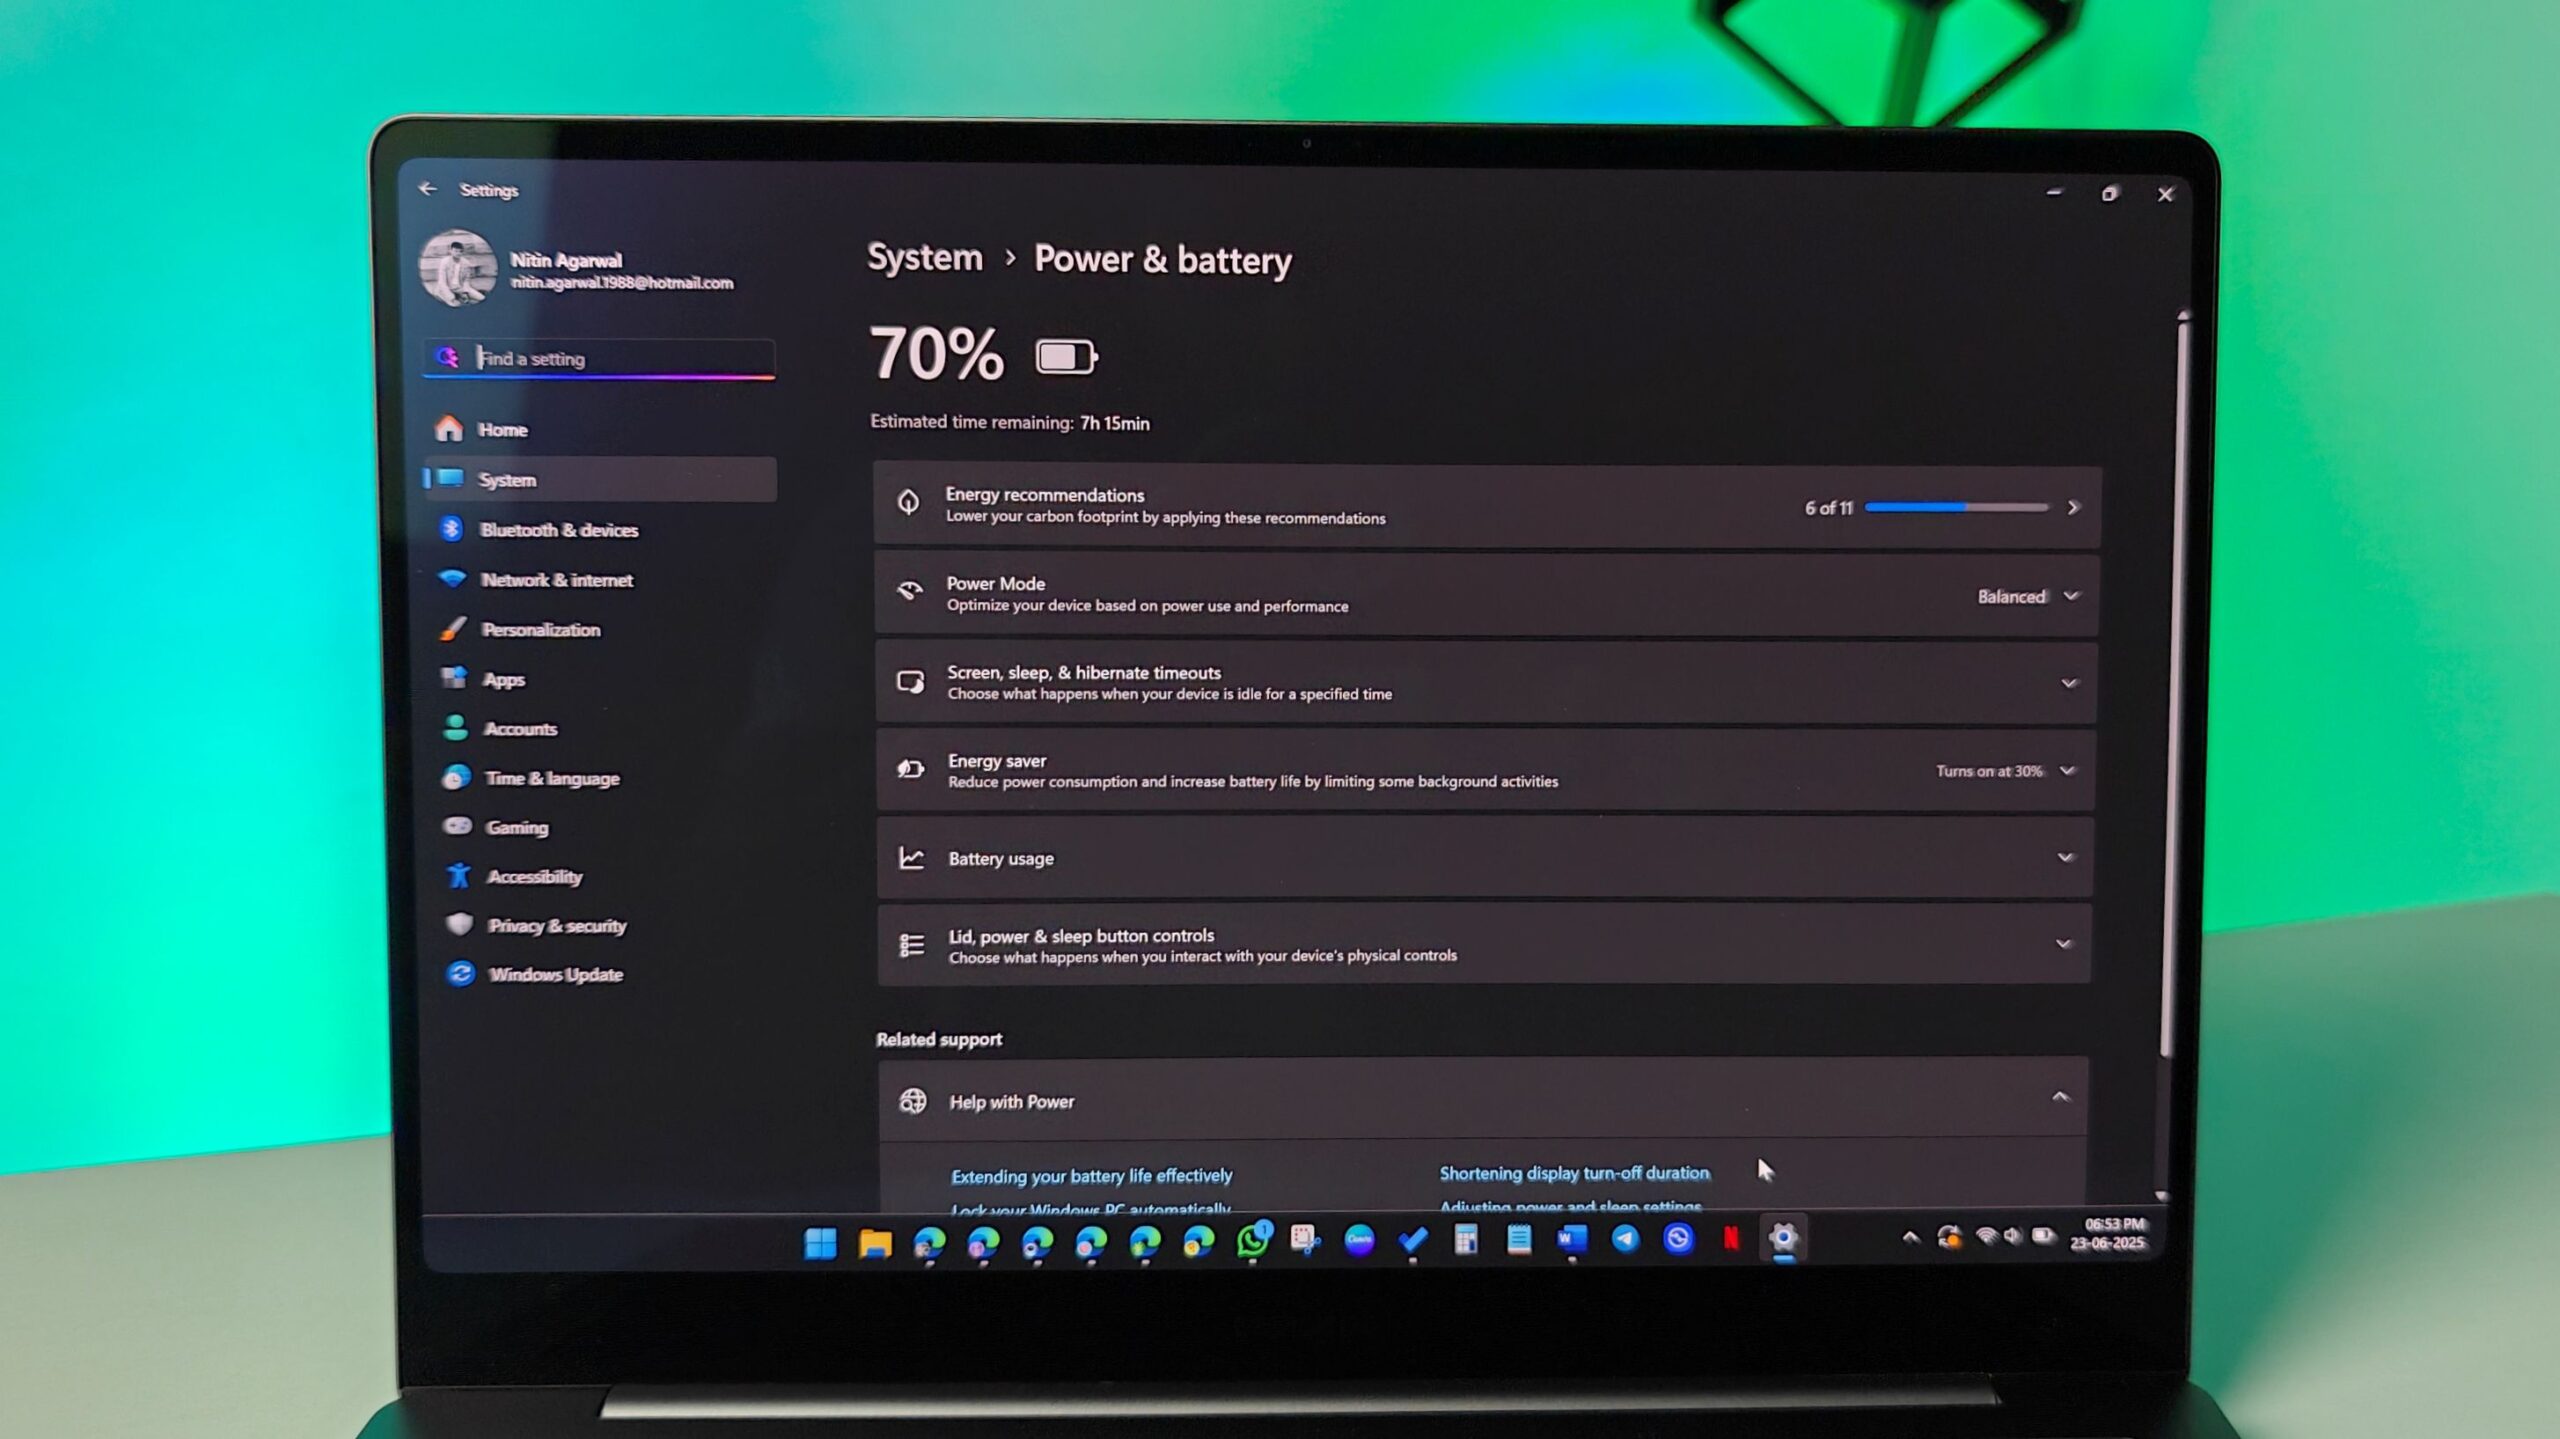Open Shortening display turn-off duration link
The image size is (2560, 1439).
1574,1172
